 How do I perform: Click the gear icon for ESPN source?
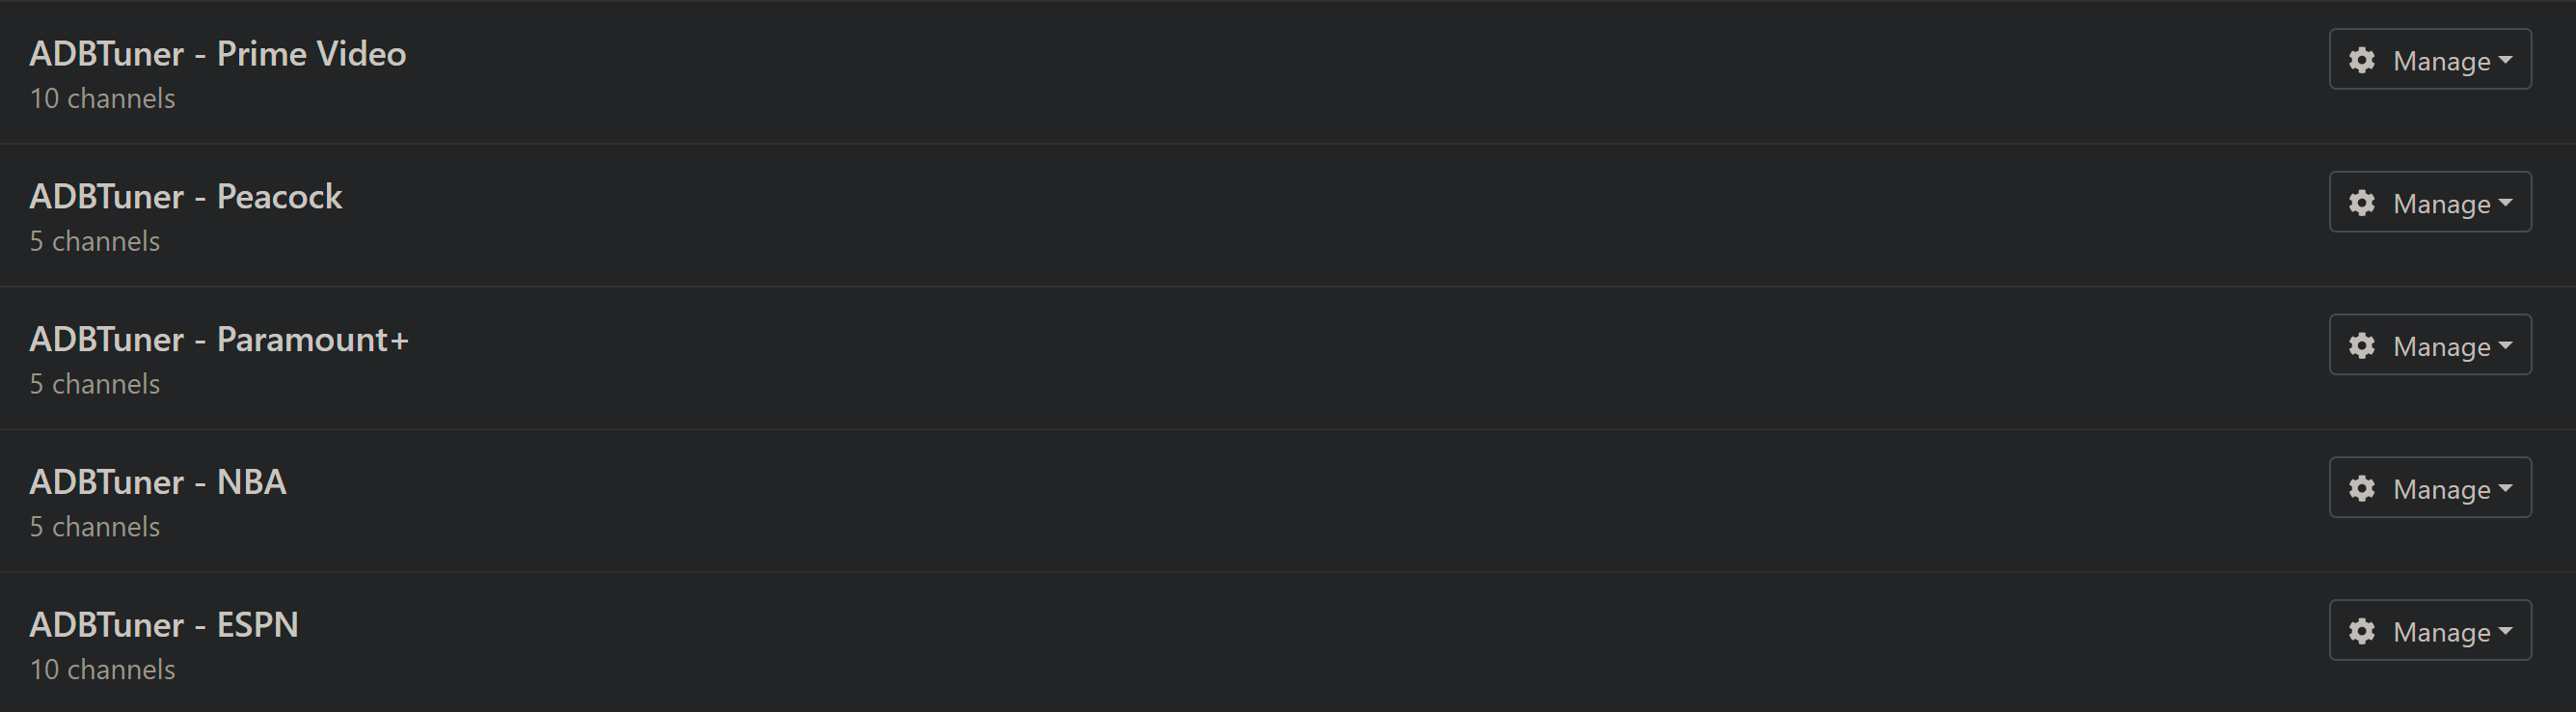tap(2362, 632)
